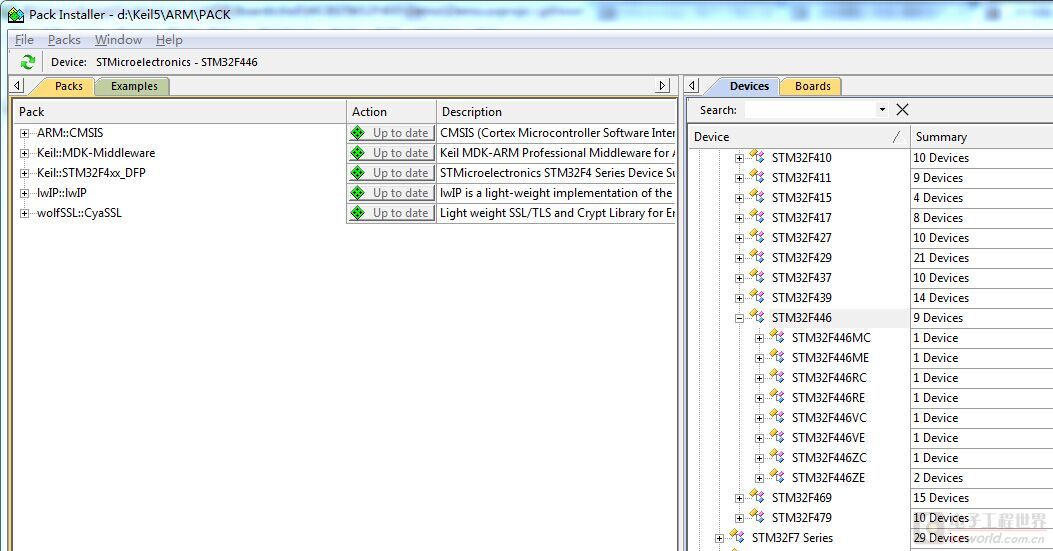The width and height of the screenshot is (1053, 551).
Task: Click the chip icon beside STM32F439
Action: tap(757, 297)
